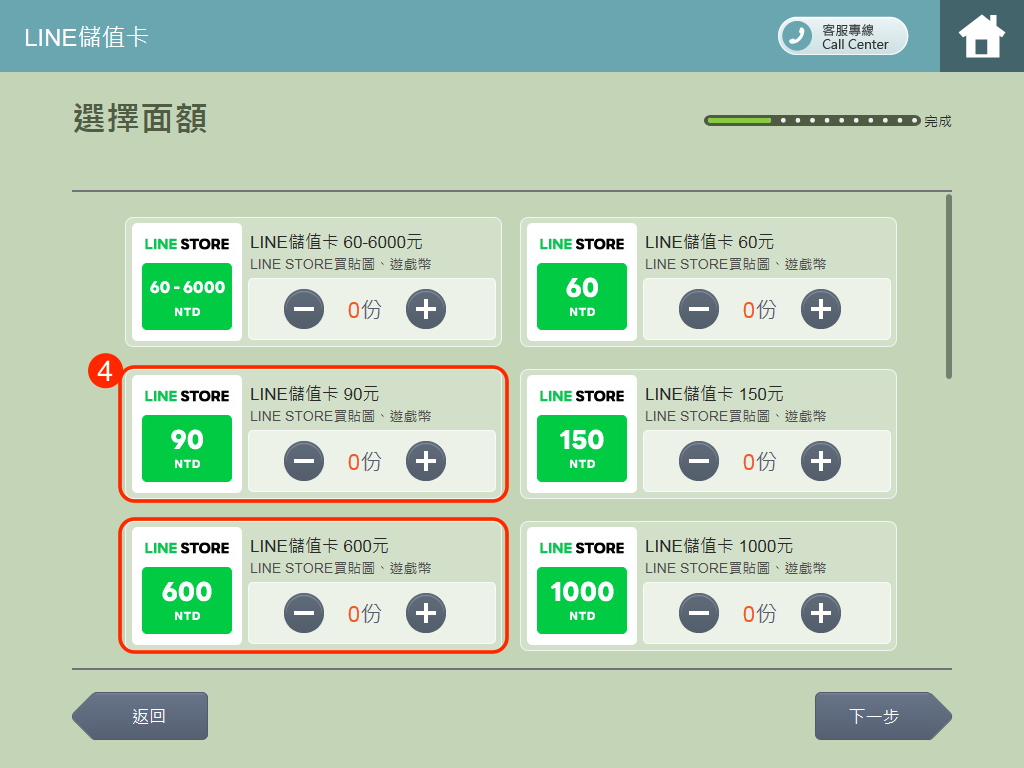Select the 90 NTD card thumbnail
The image size is (1024, 768).
coord(187,434)
